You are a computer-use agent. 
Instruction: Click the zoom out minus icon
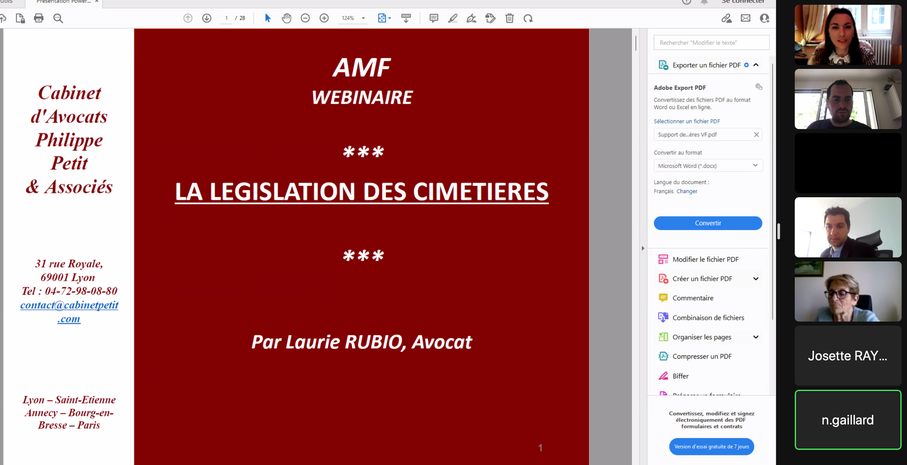click(305, 18)
